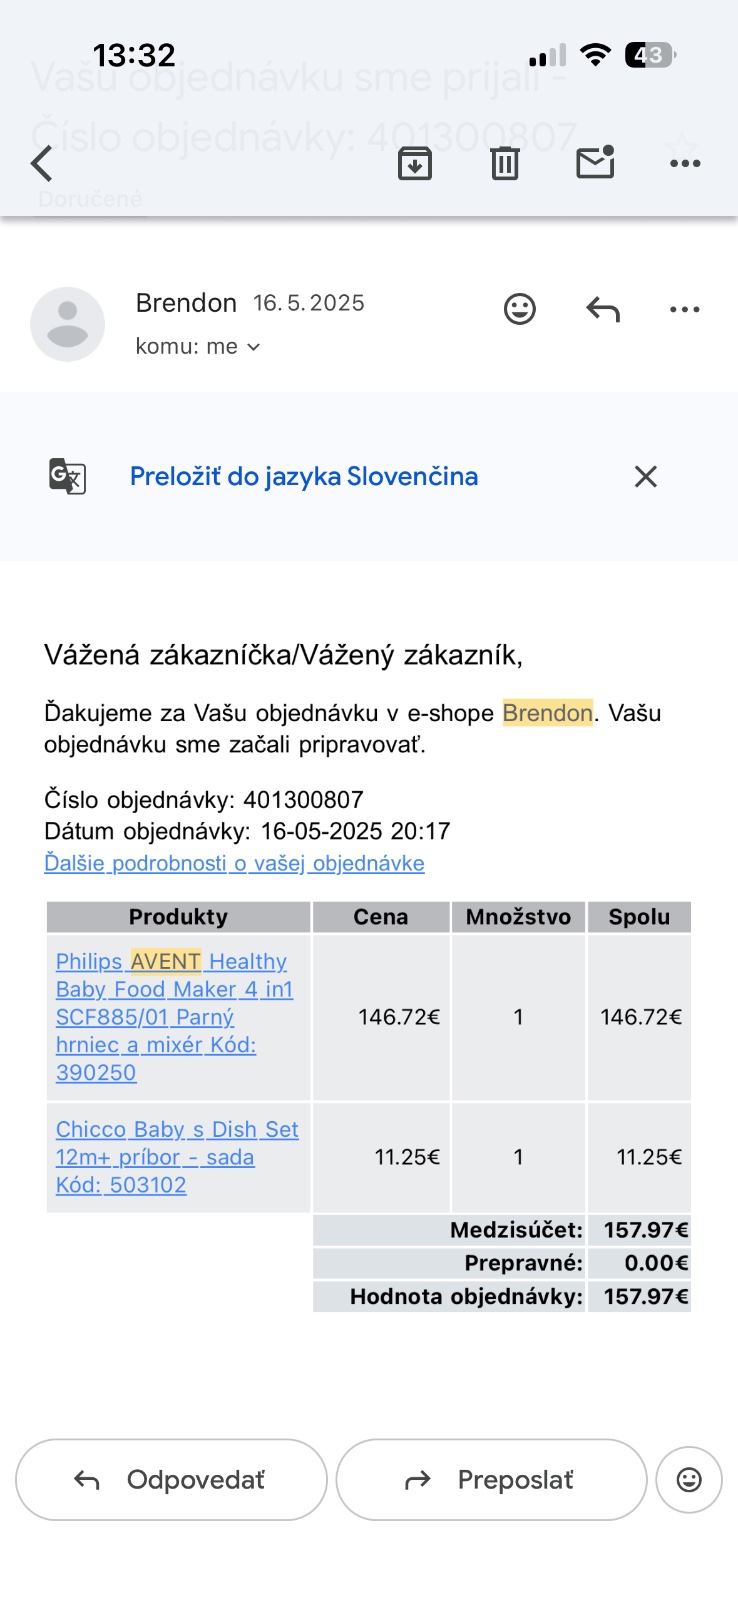Delete the email using the trash icon

(x=505, y=163)
